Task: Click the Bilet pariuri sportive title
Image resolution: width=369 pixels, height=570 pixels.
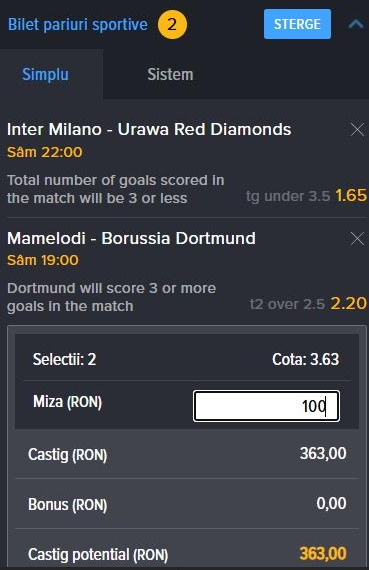Action: [78, 24]
